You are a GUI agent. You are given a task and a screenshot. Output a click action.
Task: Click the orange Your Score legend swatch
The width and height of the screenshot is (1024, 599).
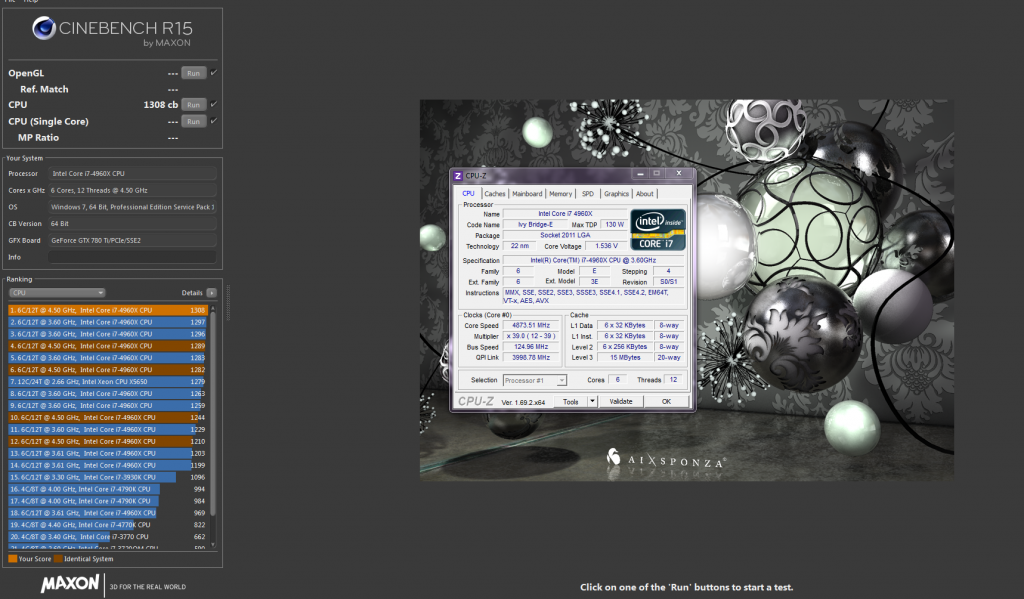12,559
